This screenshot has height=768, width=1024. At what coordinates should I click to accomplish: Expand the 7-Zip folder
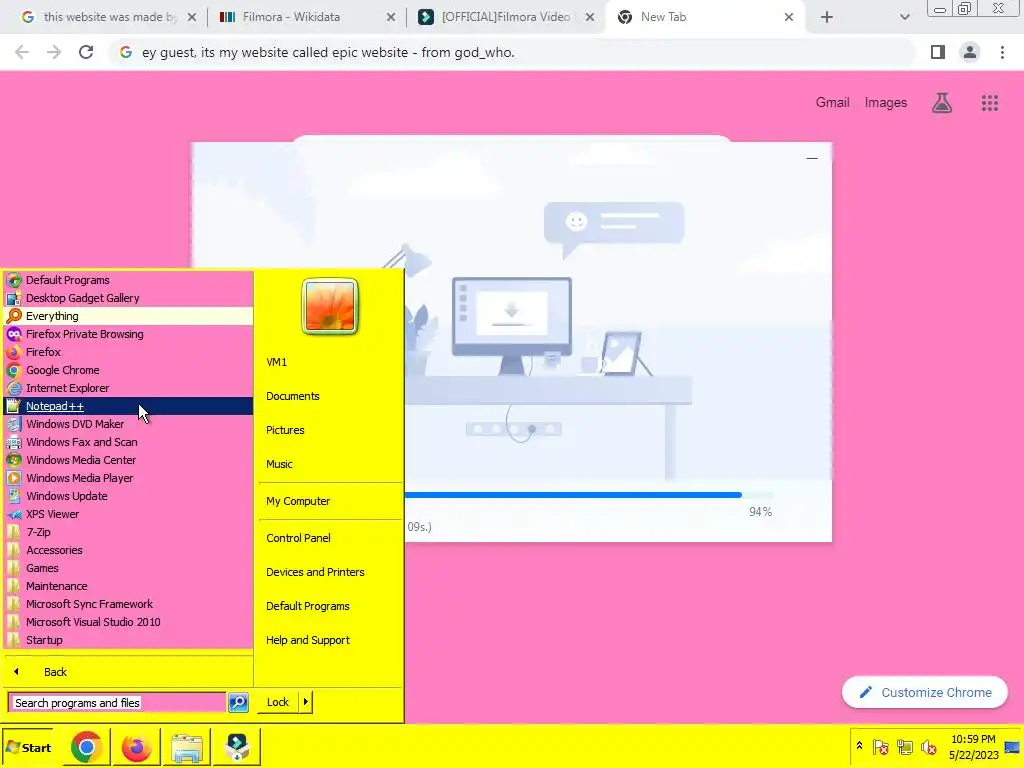coord(128,532)
